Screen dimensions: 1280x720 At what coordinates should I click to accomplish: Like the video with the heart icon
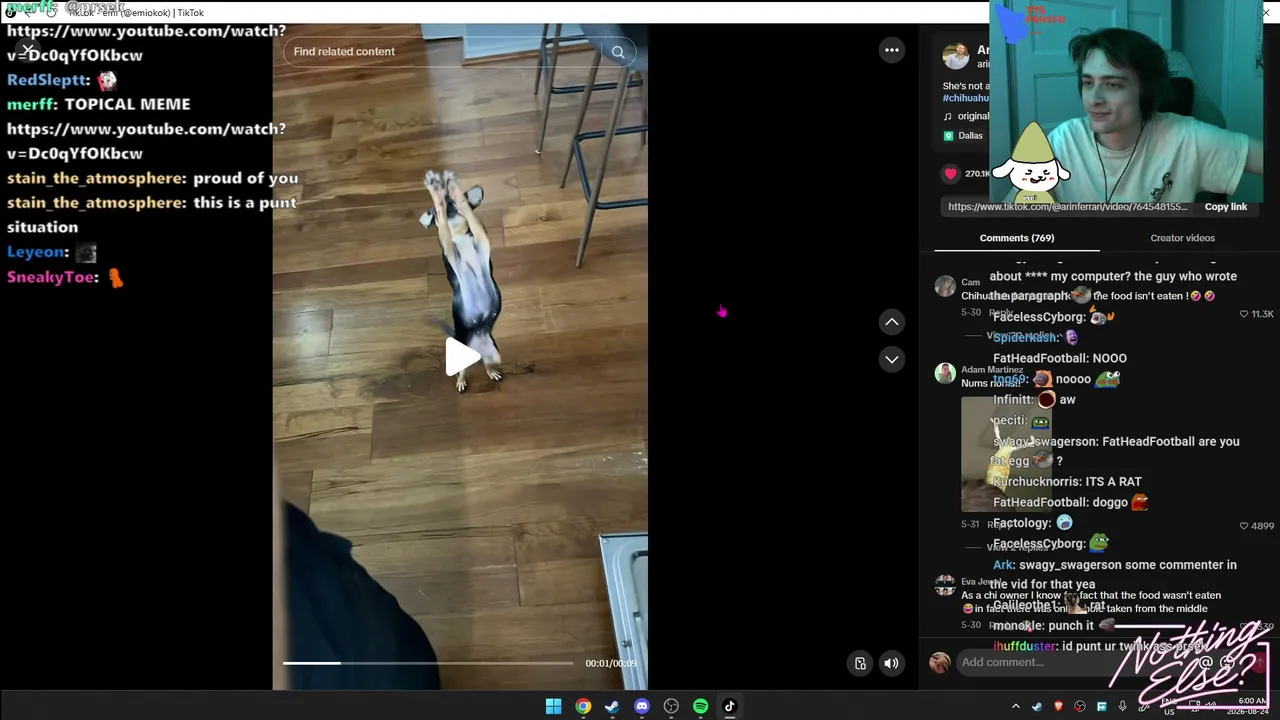tap(950, 173)
